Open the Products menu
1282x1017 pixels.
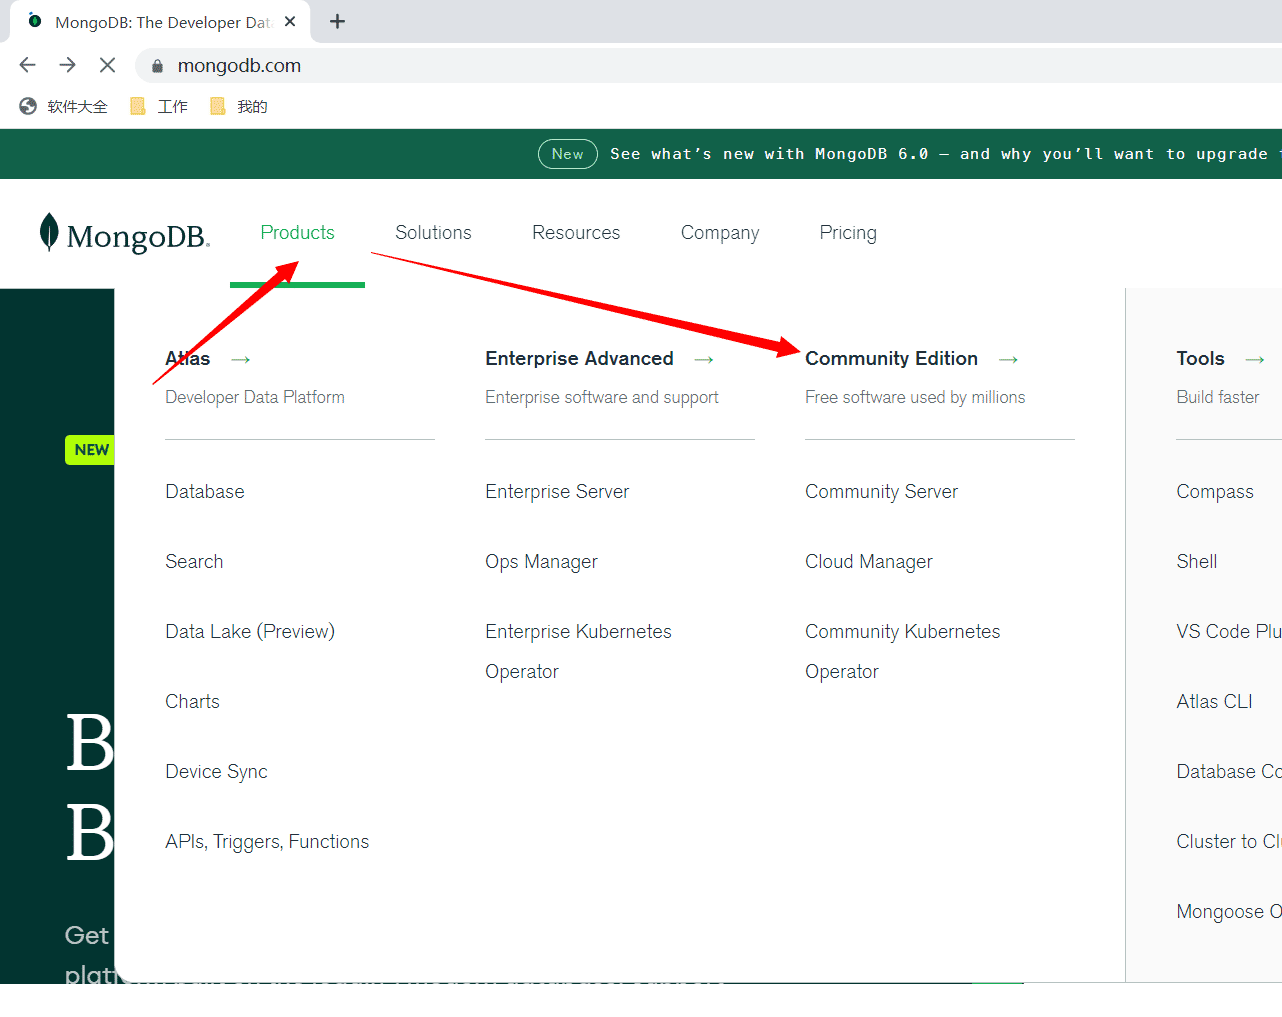pos(297,232)
